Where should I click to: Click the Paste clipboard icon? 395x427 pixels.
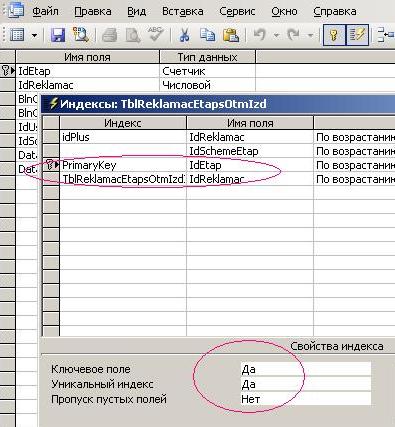point(231,35)
